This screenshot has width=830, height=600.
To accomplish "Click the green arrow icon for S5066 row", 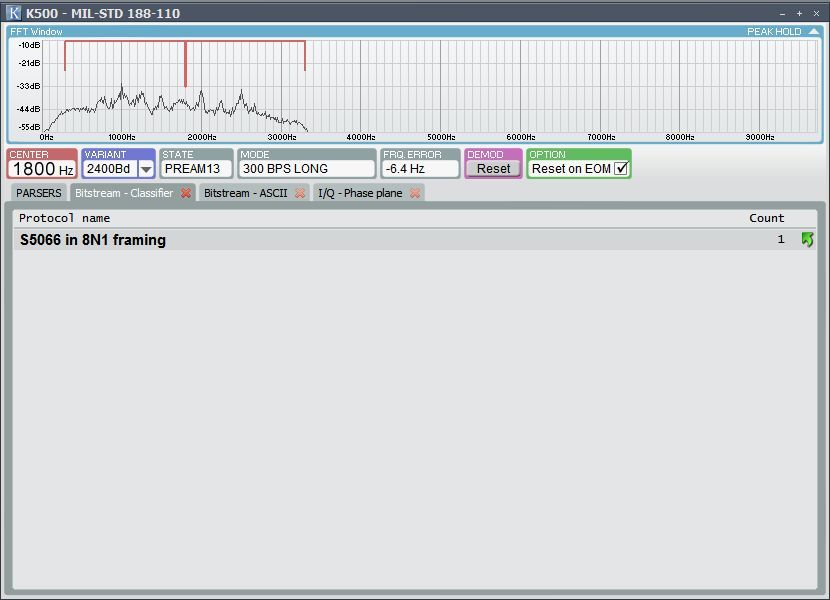I will [807, 240].
